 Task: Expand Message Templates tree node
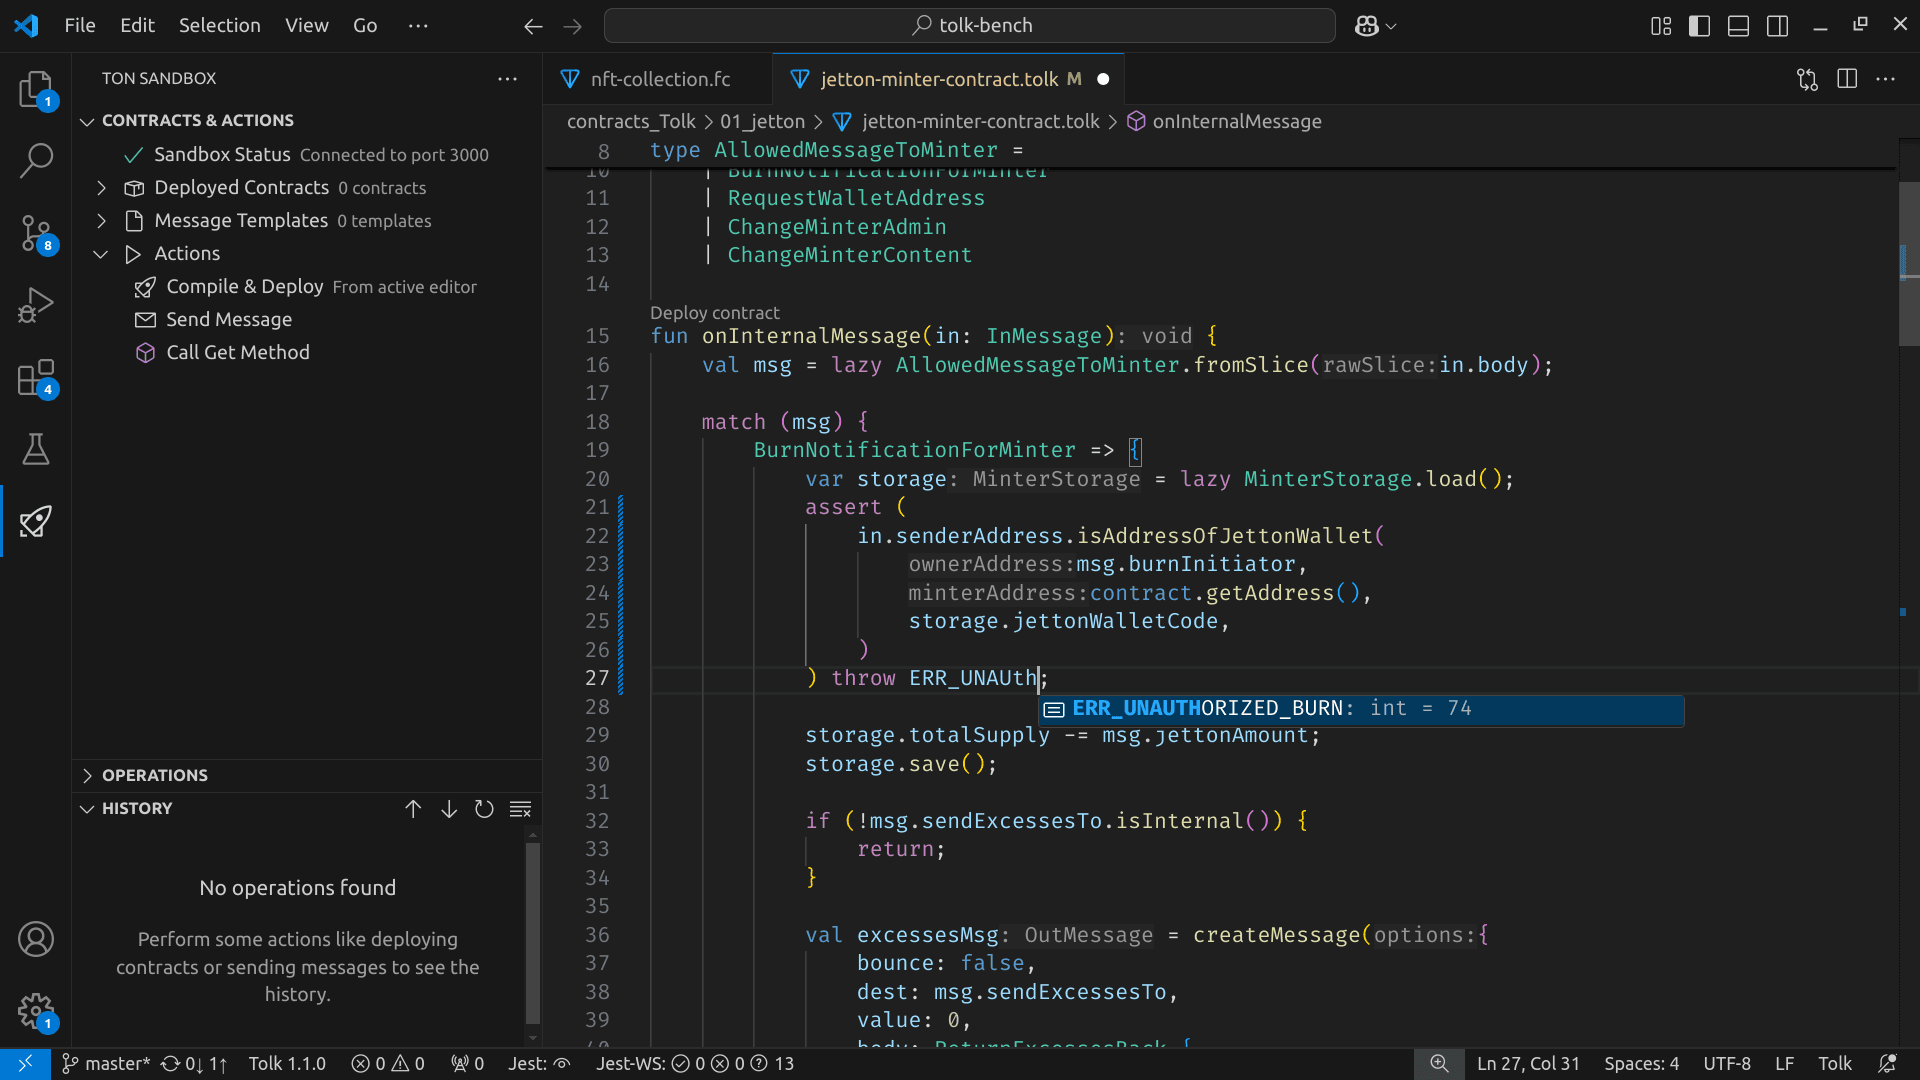tap(101, 221)
